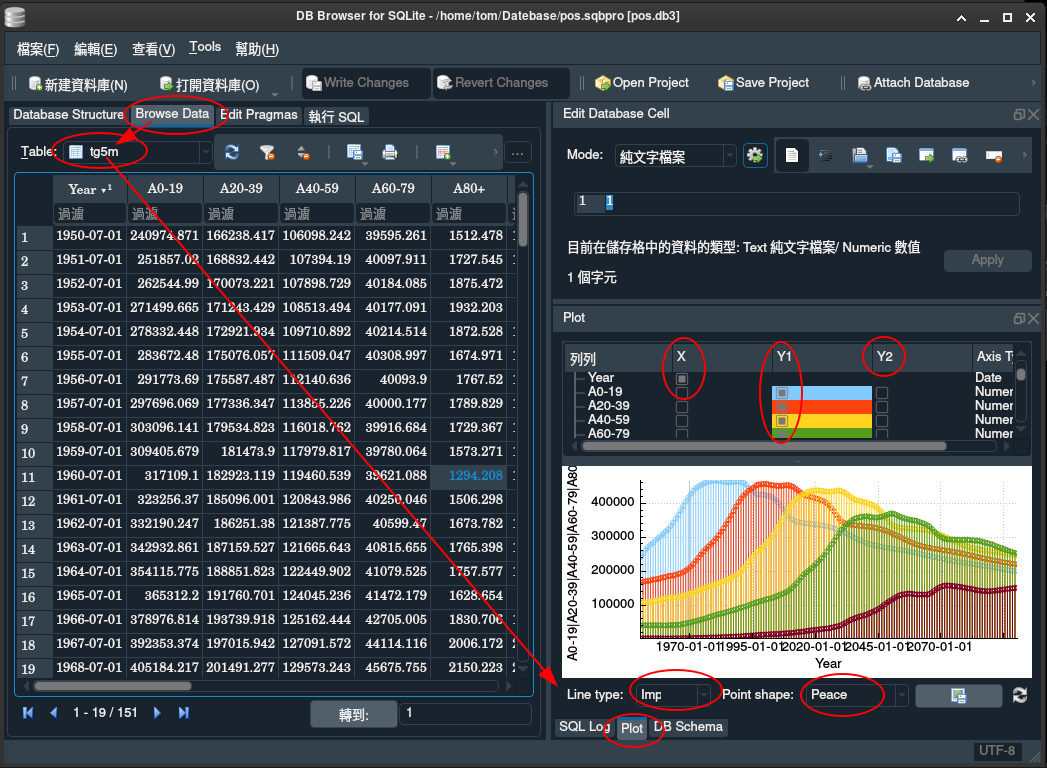Toggle X axis checkbox for Year row
The height and width of the screenshot is (768, 1047).
tap(682, 379)
